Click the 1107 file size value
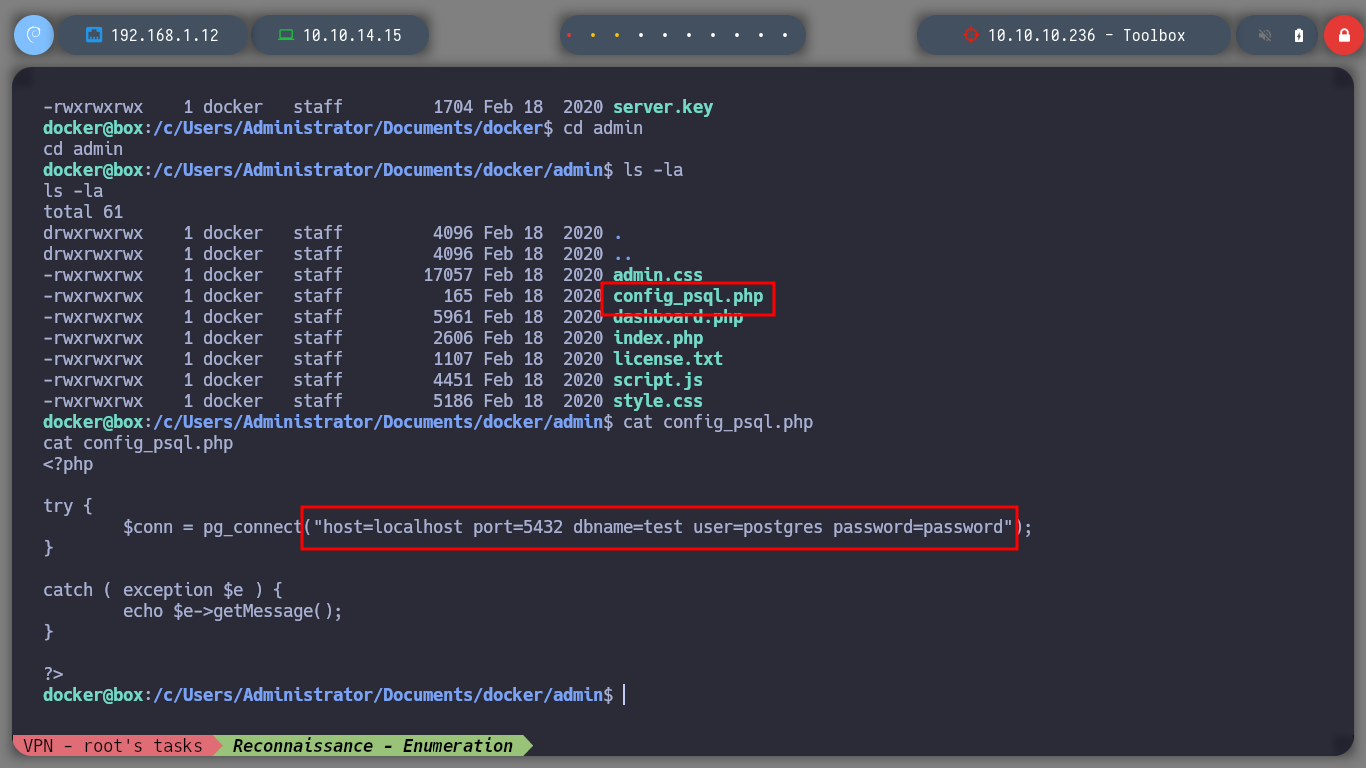Screen dimensions: 1366x768 tap(453, 359)
